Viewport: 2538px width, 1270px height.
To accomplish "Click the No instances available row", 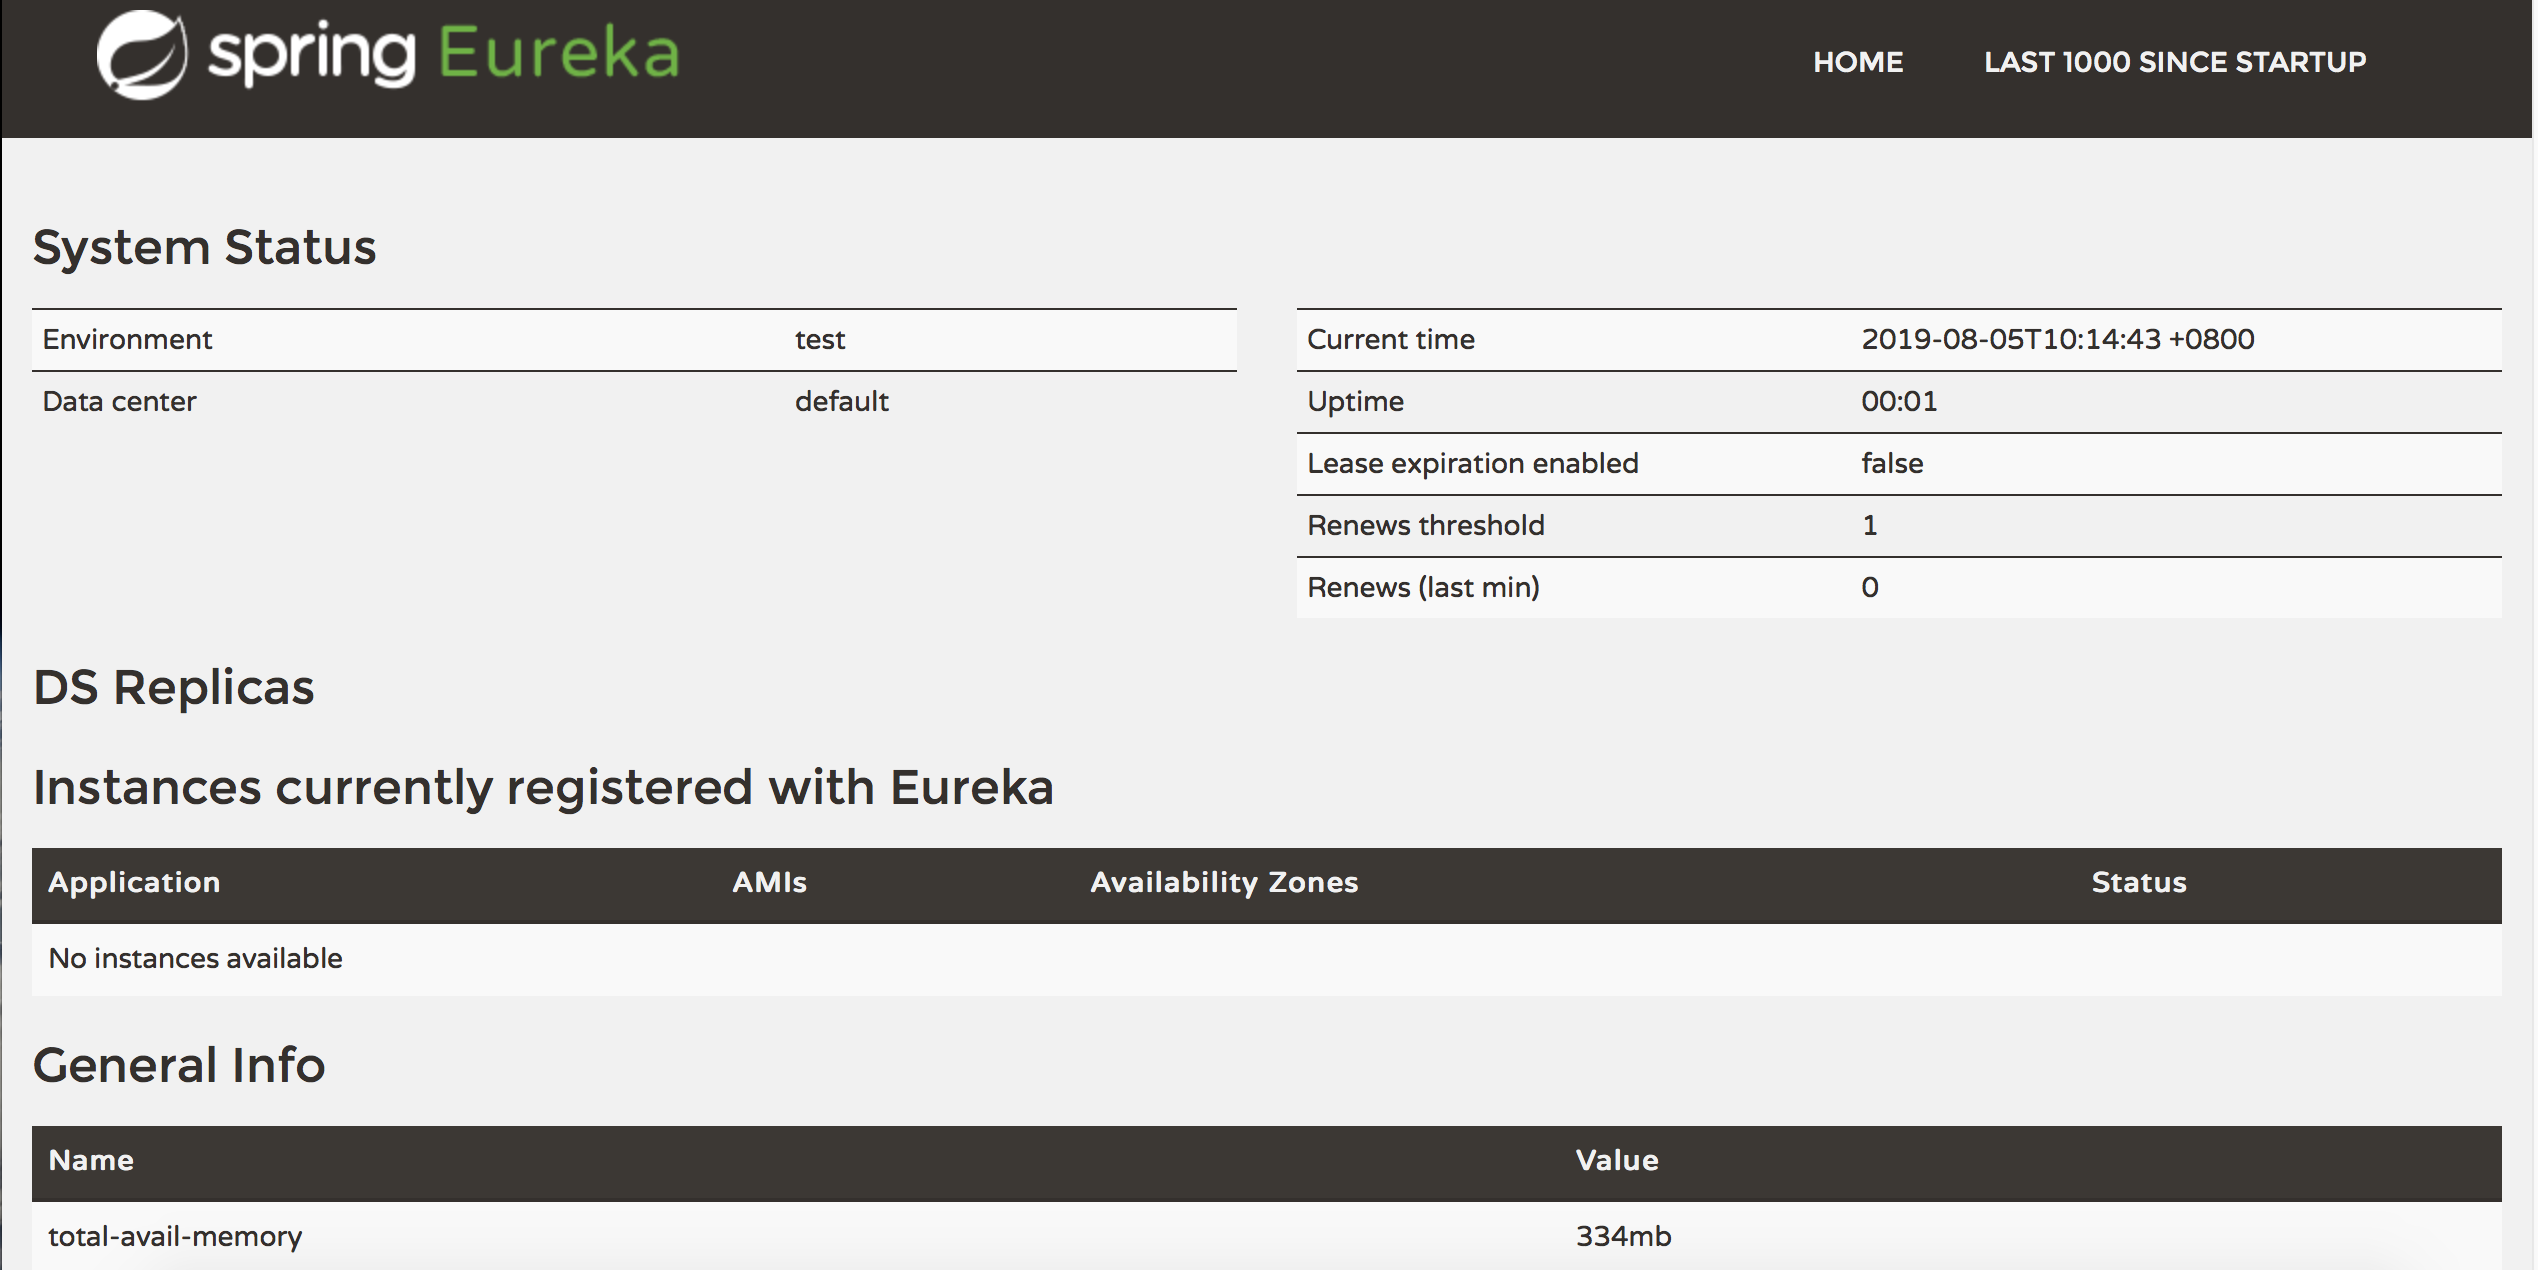I will [x=195, y=957].
